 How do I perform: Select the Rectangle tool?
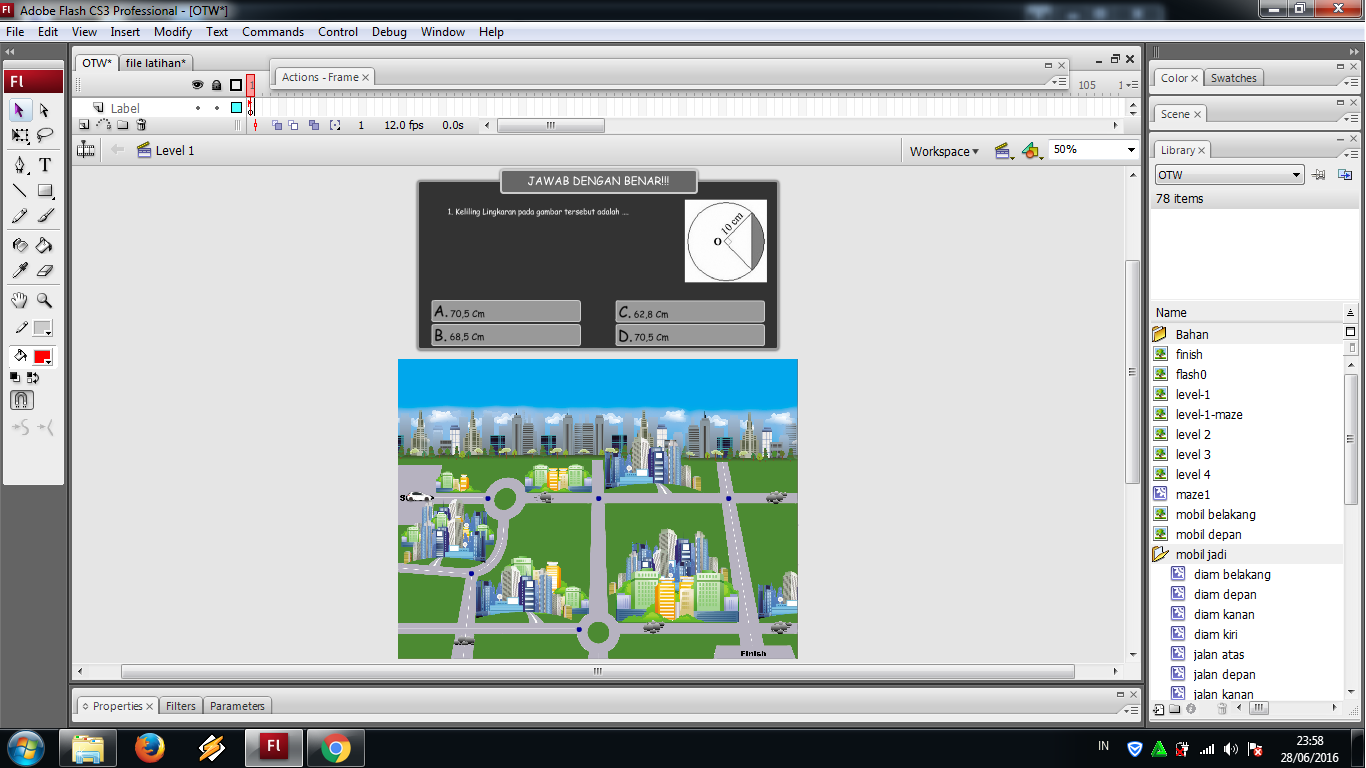45,190
